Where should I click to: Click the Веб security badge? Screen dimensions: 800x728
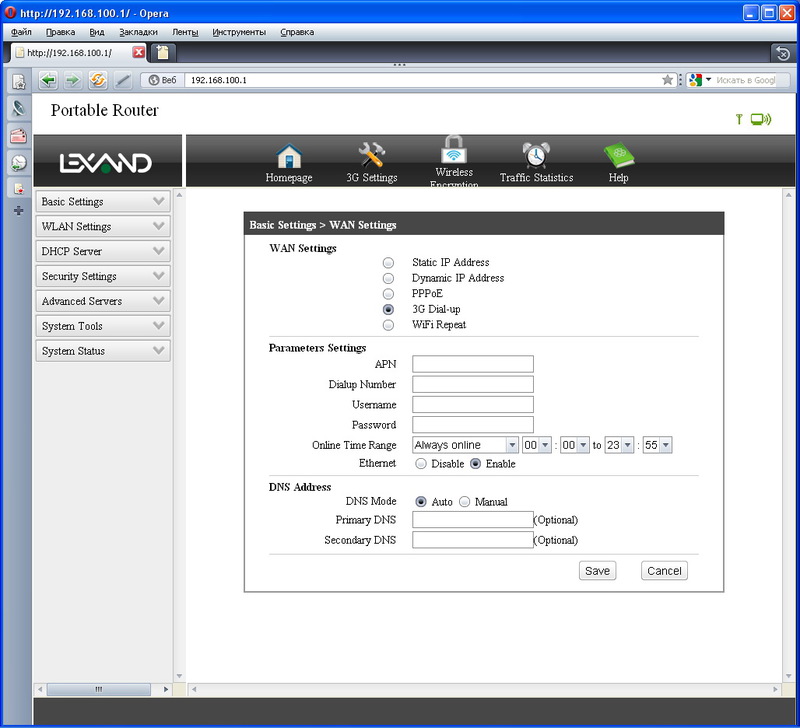tap(162, 80)
